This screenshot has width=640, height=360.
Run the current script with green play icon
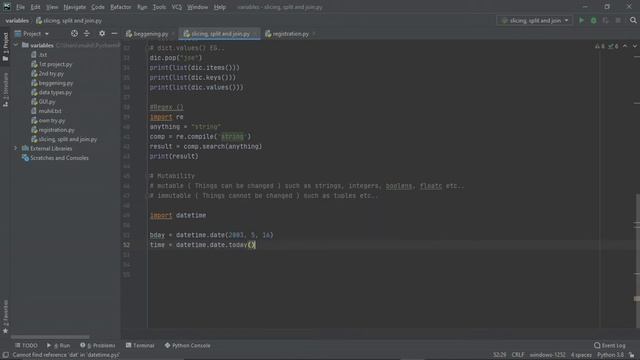tap(581, 20)
